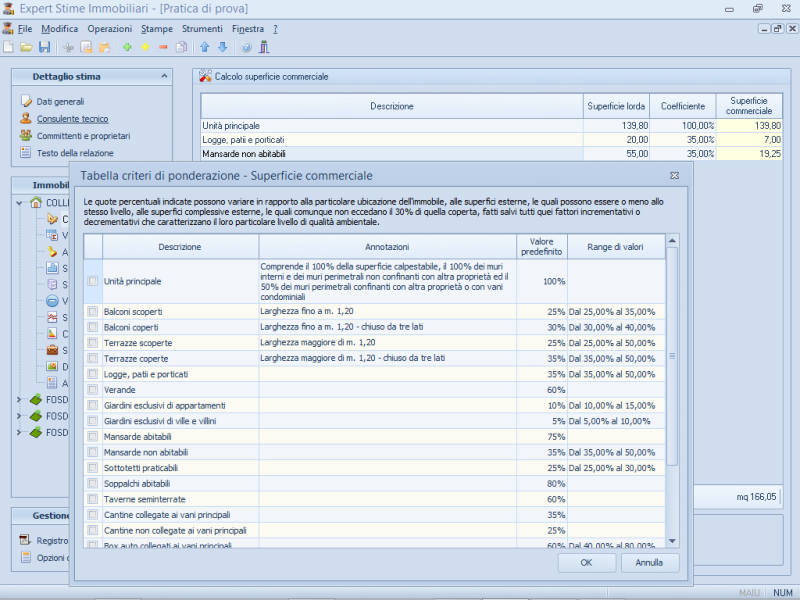Select the Mansarde non abitabili background table row
Screen dimensions: 800x600
[x=491, y=154]
